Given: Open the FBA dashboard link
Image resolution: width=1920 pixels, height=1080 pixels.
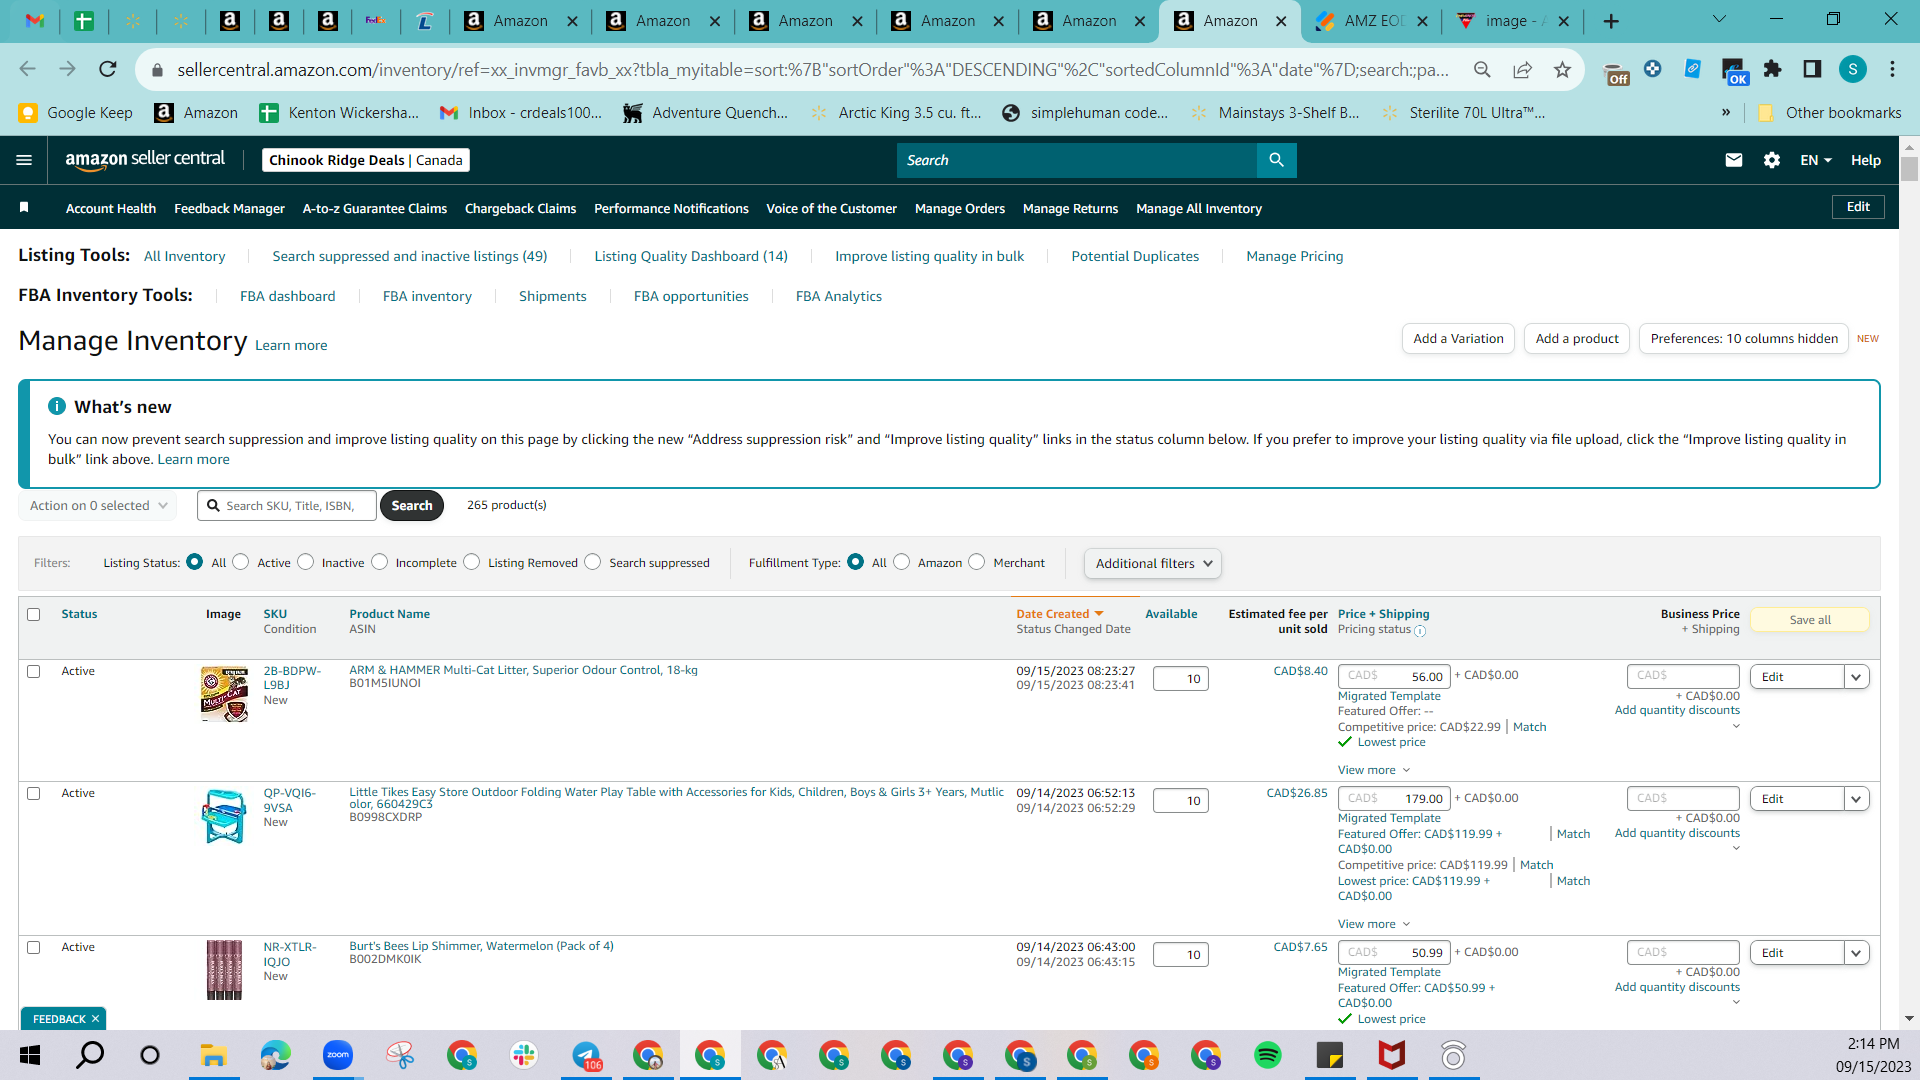Looking at the screenshot, I should tap(288, 296).
